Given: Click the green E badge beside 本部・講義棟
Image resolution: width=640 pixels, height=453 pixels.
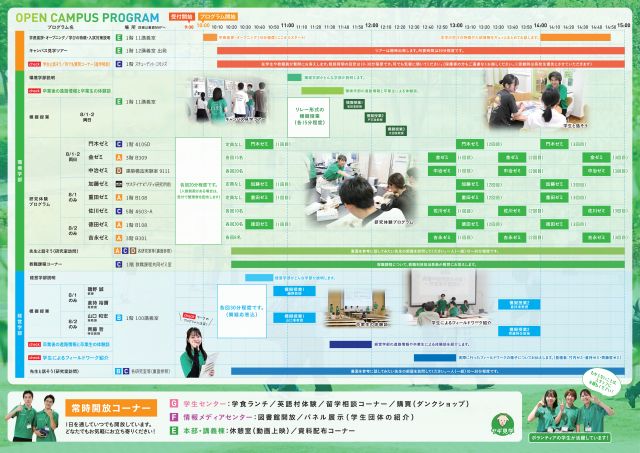Looking at the screenshot, I should pos(174,431).
